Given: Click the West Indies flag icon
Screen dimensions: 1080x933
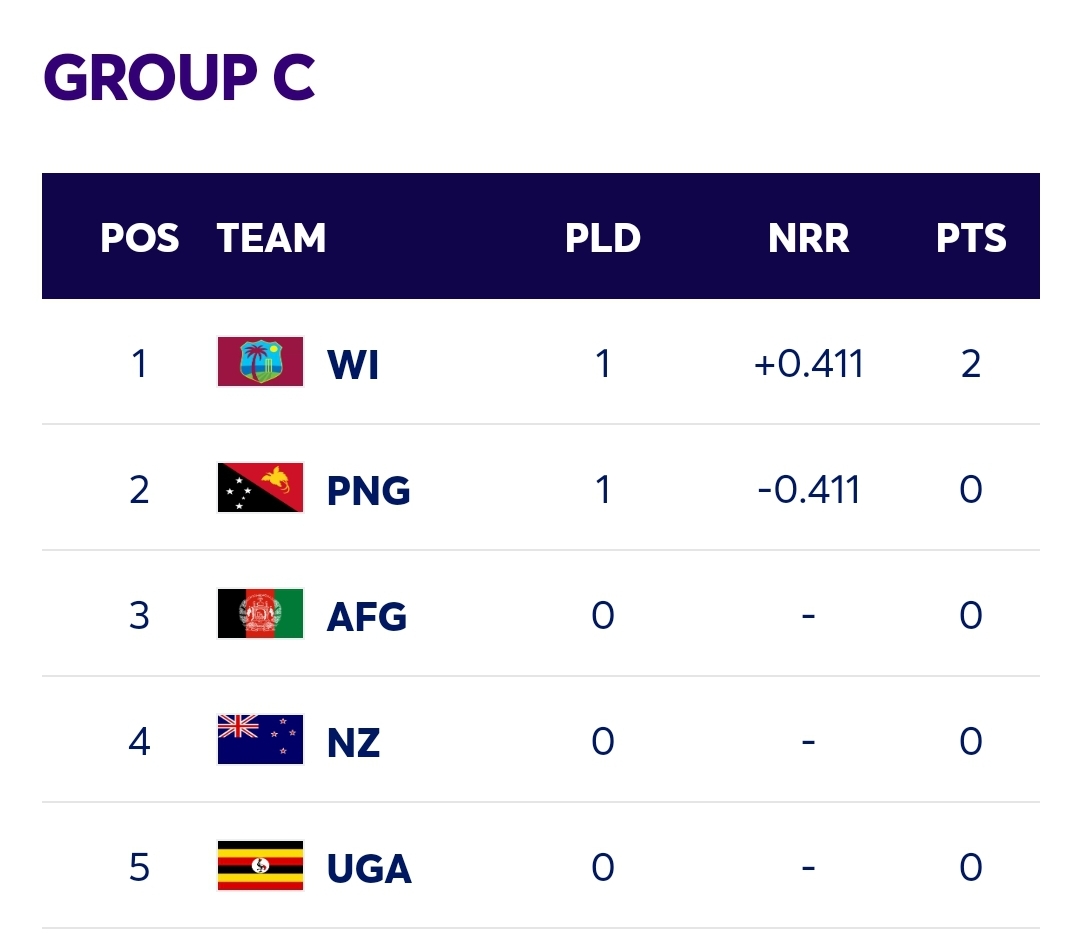Looking at the screenshot, I should (260, 361).
